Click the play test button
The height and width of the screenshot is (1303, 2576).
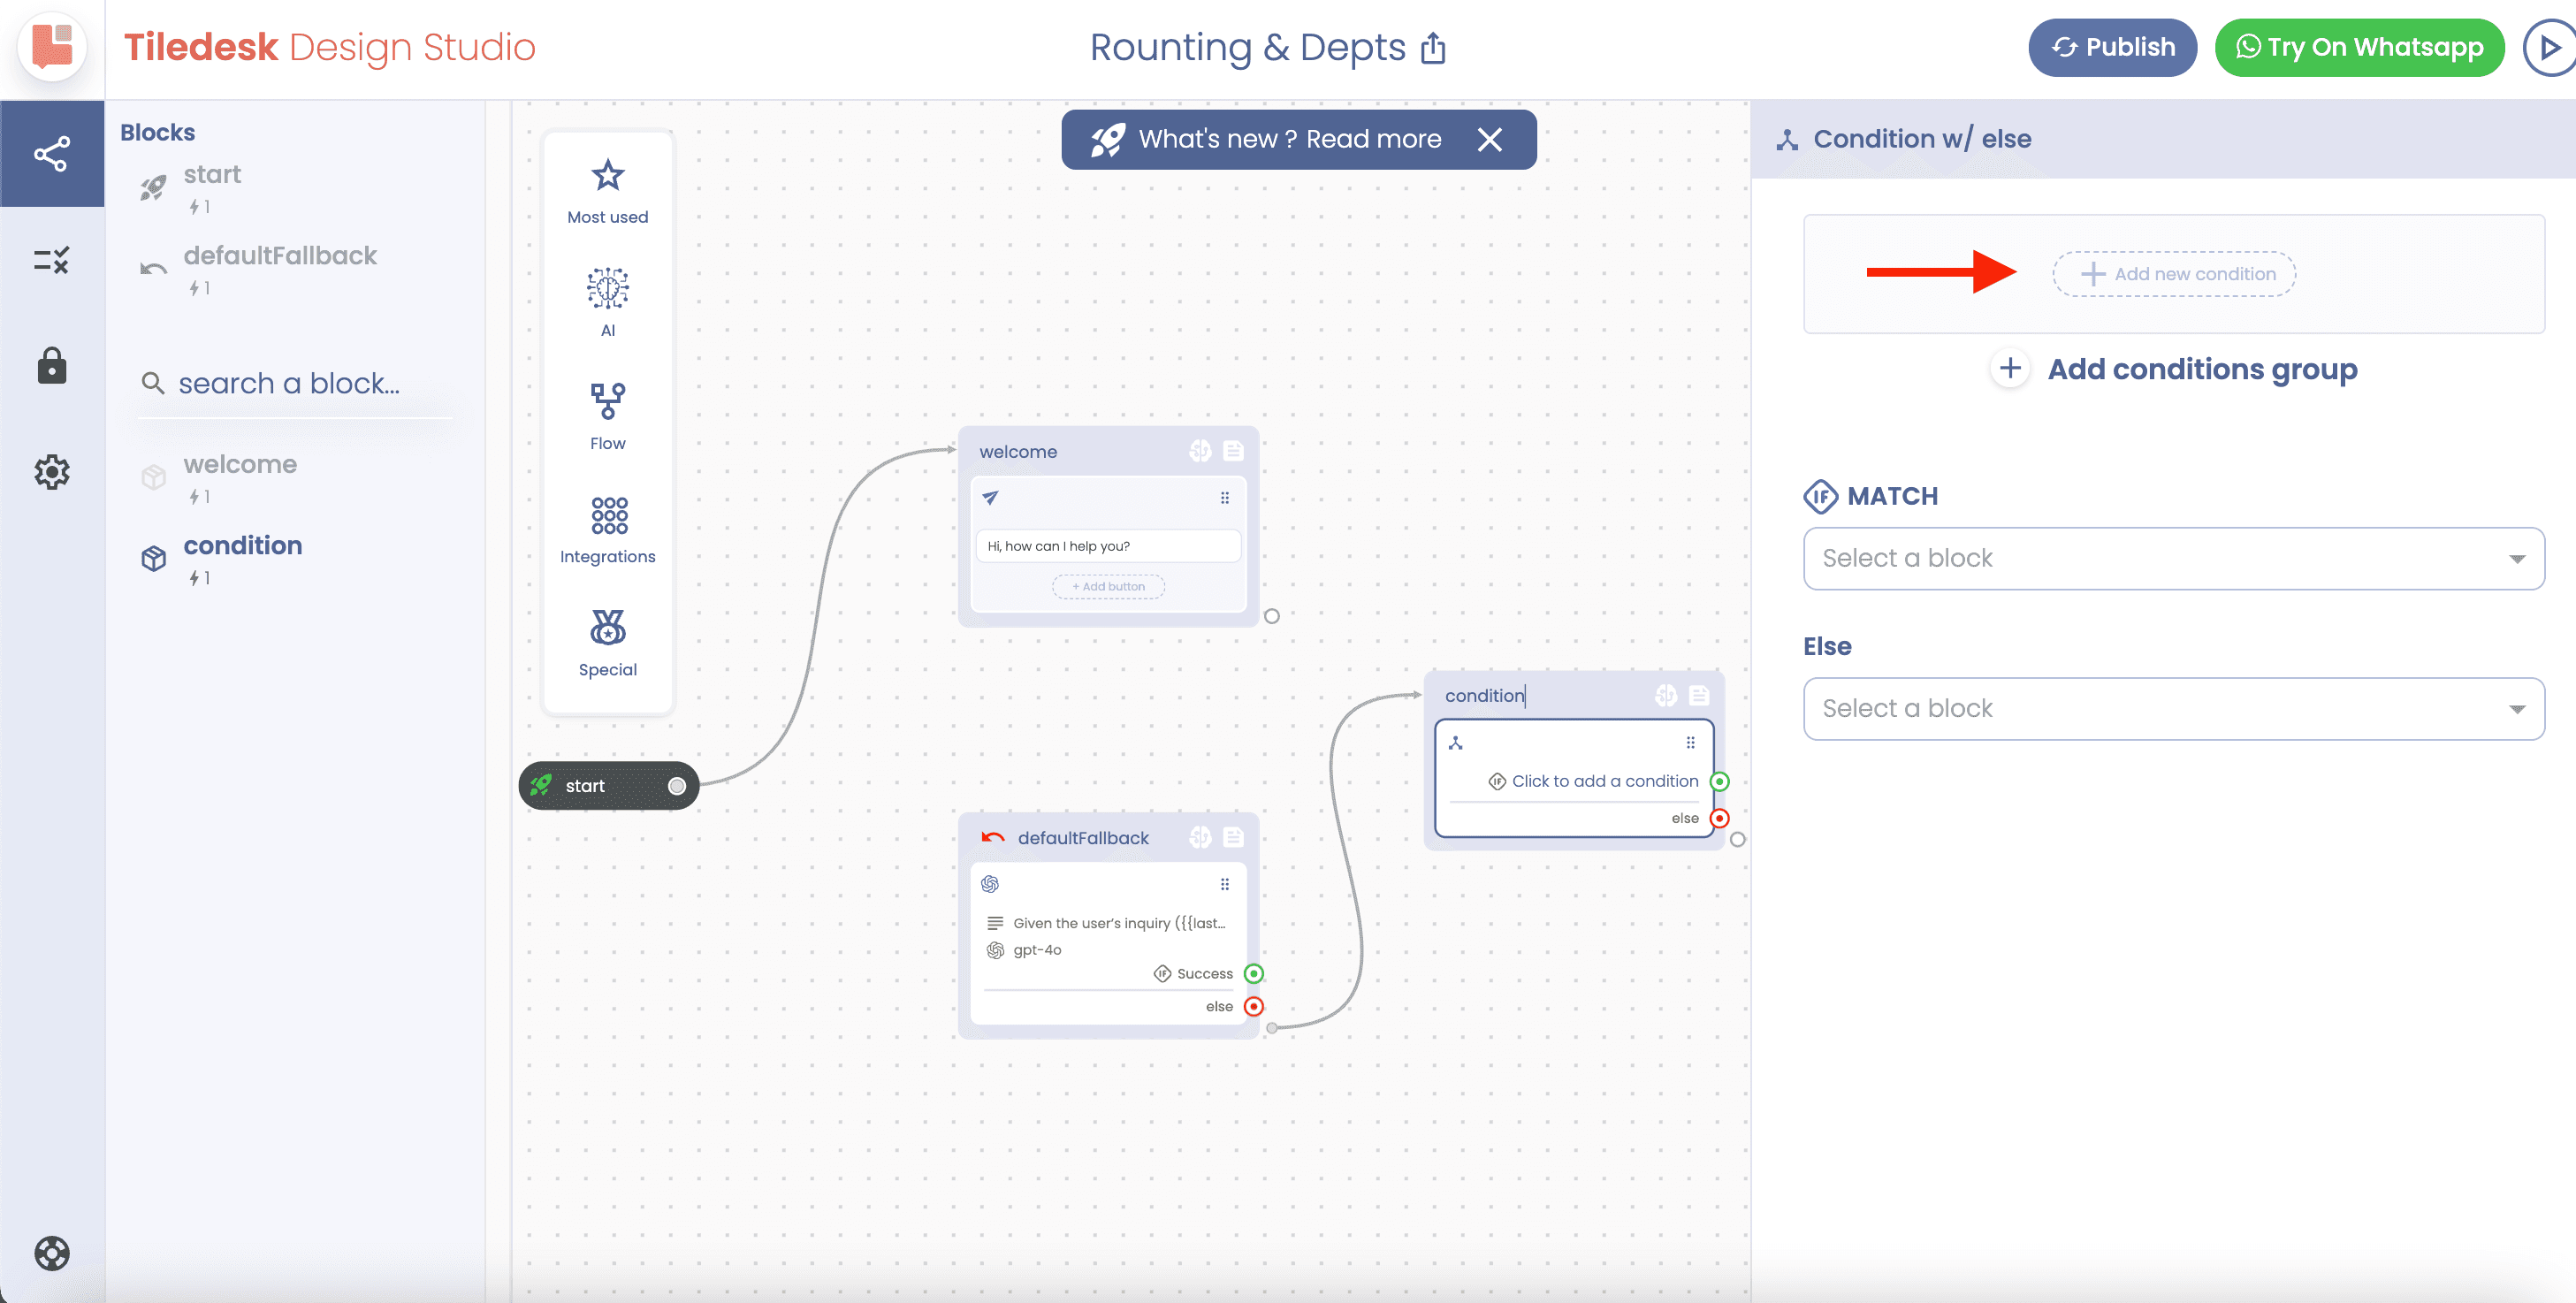click(2549, 47)
